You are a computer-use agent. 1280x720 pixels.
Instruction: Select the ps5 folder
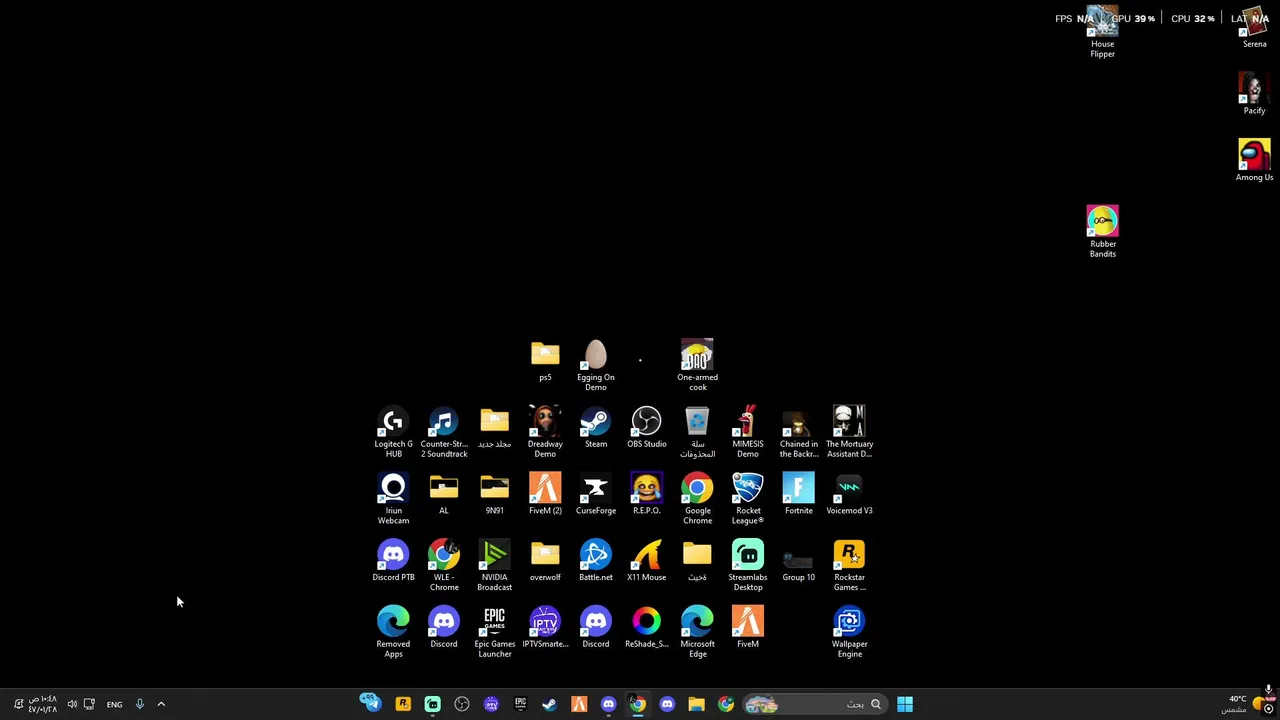point(545,362)
